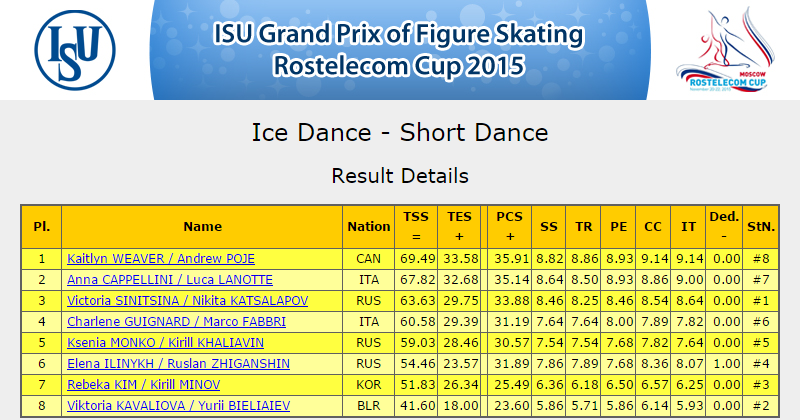Click the 69.49 TSS score cell

click(416, 259)
